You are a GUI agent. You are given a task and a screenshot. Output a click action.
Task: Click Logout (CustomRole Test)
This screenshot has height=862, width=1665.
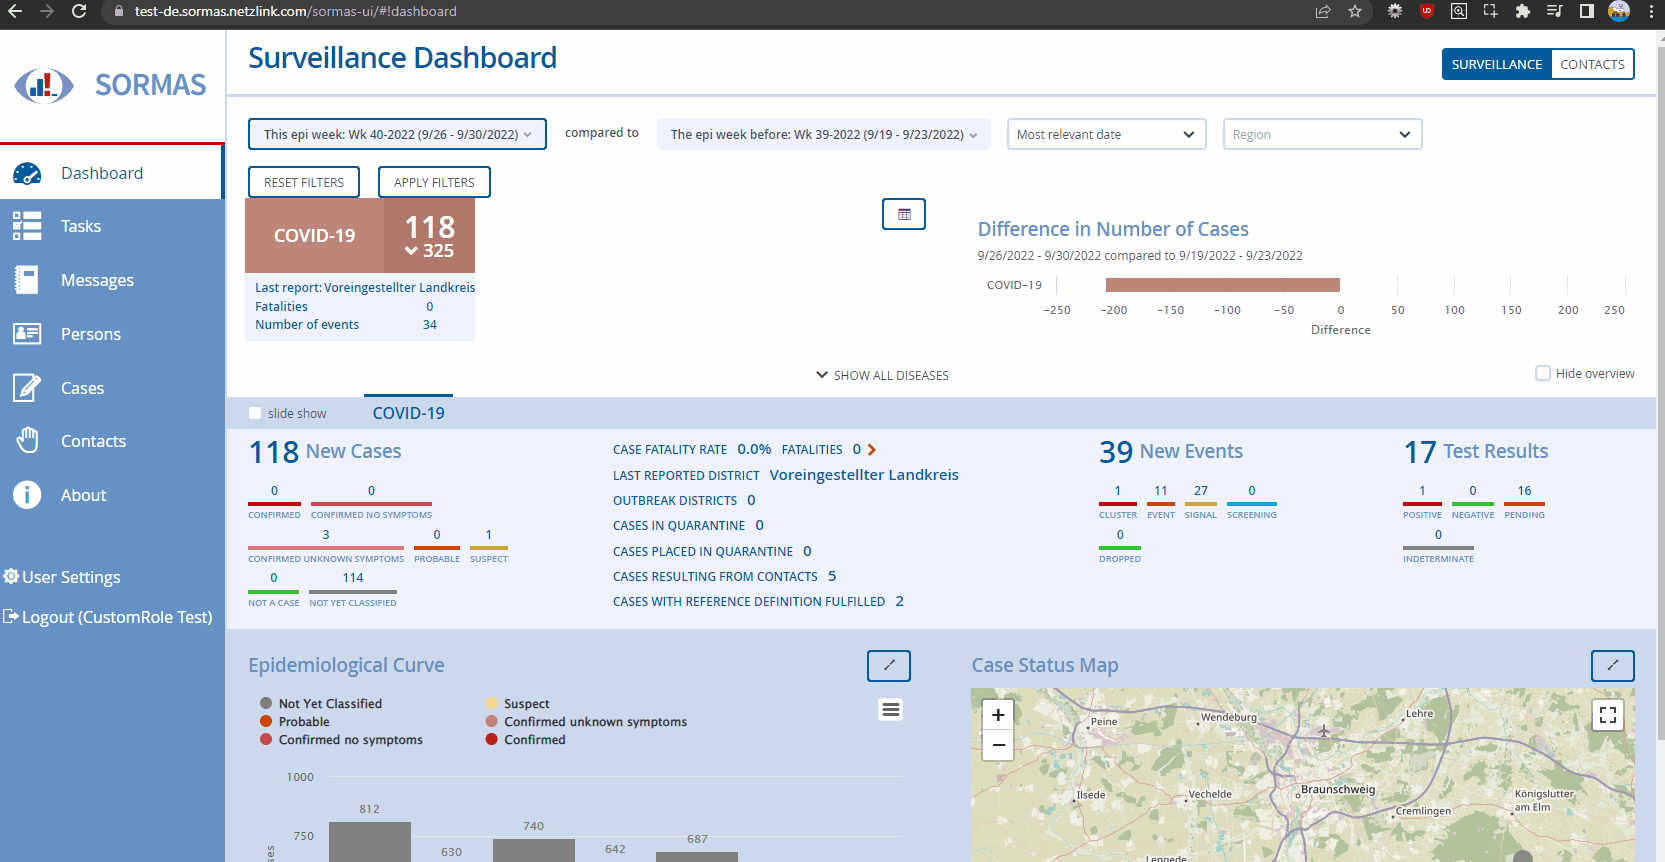tap(108, 617)
